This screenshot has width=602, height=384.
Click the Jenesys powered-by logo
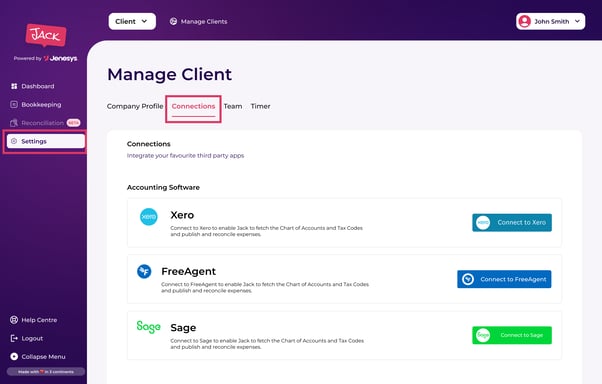60,58
